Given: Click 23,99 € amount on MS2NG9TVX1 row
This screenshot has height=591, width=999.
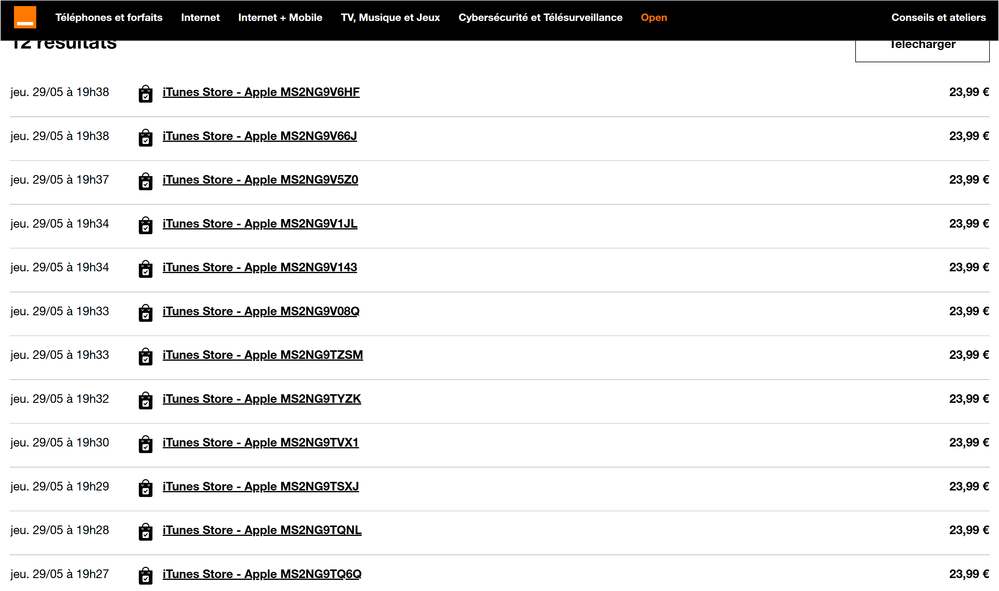Looking at the screenshot, I should (x=969, y=443).
